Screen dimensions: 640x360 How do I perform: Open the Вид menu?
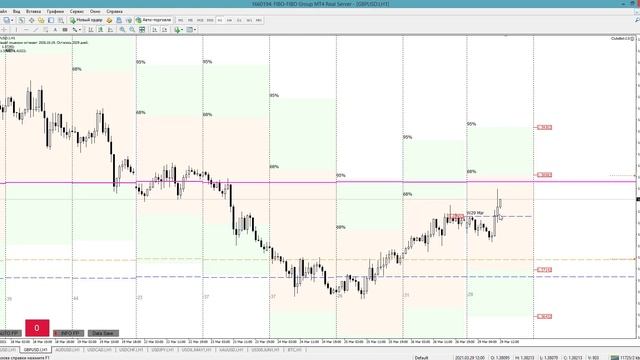pyautogui.click(x=16, y=11)
